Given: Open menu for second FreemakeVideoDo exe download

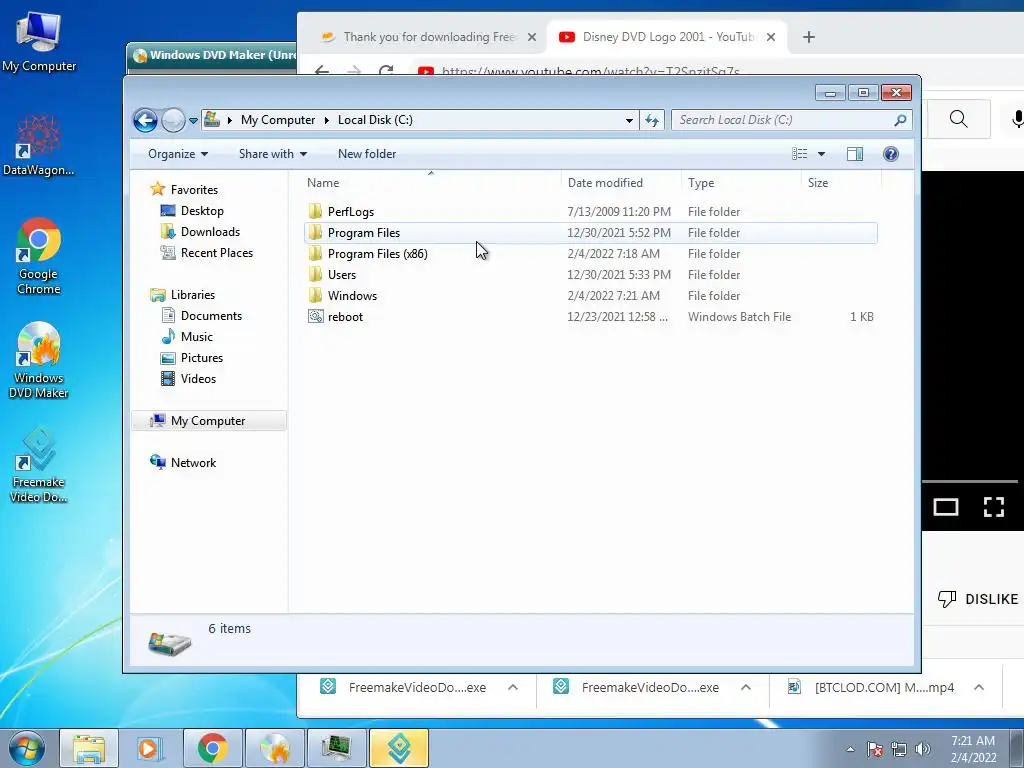Looking at the screenshot, I should click(x=746, y=687).
